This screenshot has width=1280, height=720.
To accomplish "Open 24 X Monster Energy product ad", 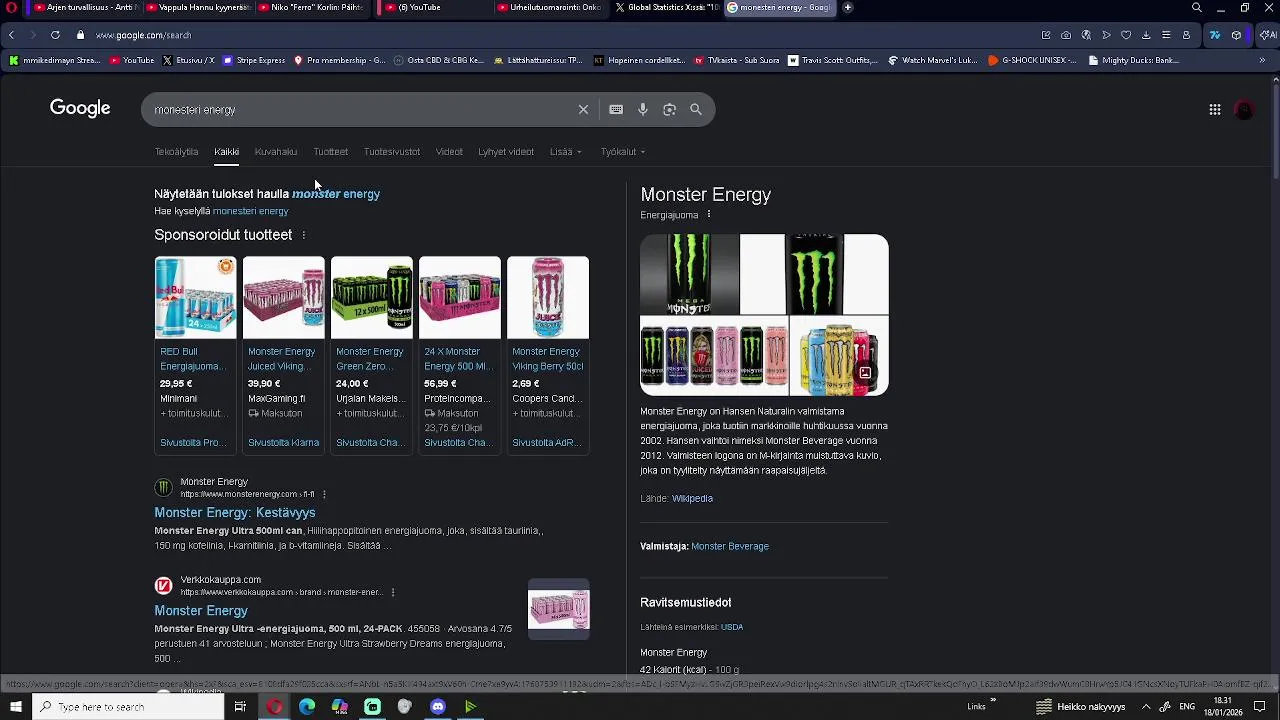I will point(459,355).
